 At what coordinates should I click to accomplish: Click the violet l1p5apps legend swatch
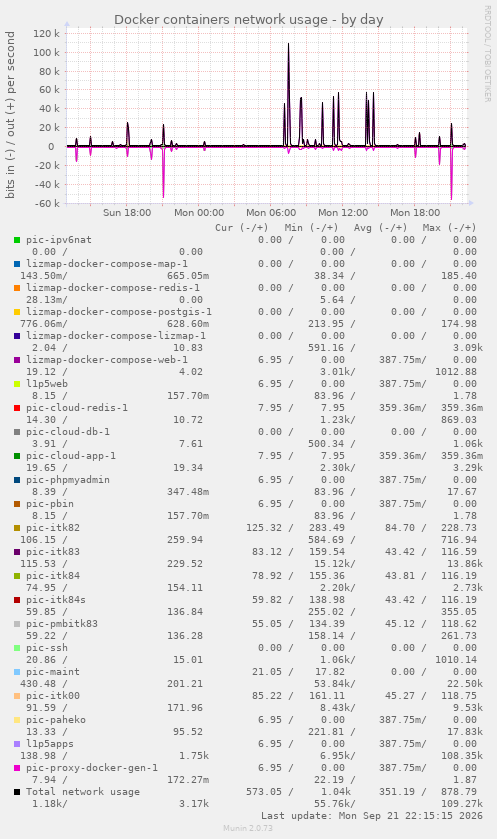(x=17, y=744)
